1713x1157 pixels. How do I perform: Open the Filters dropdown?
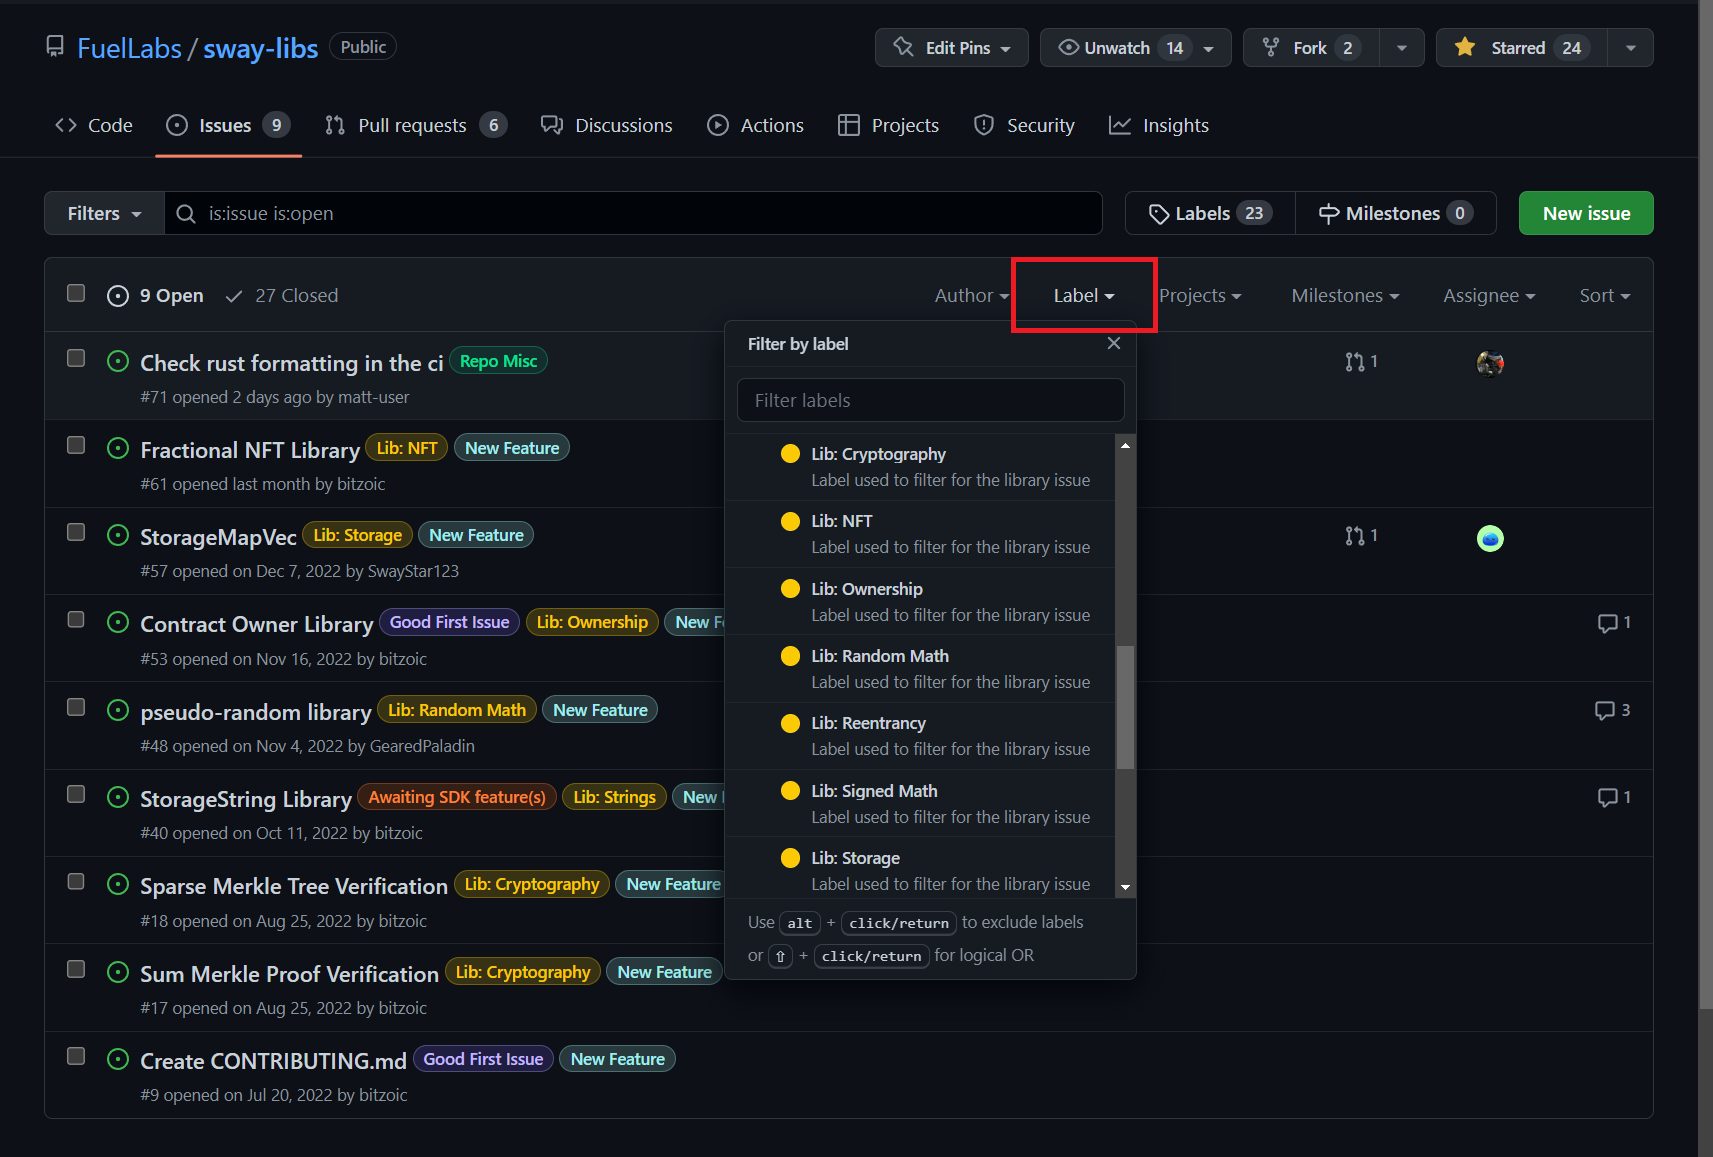pyautogui.click(x=104, y=213)
